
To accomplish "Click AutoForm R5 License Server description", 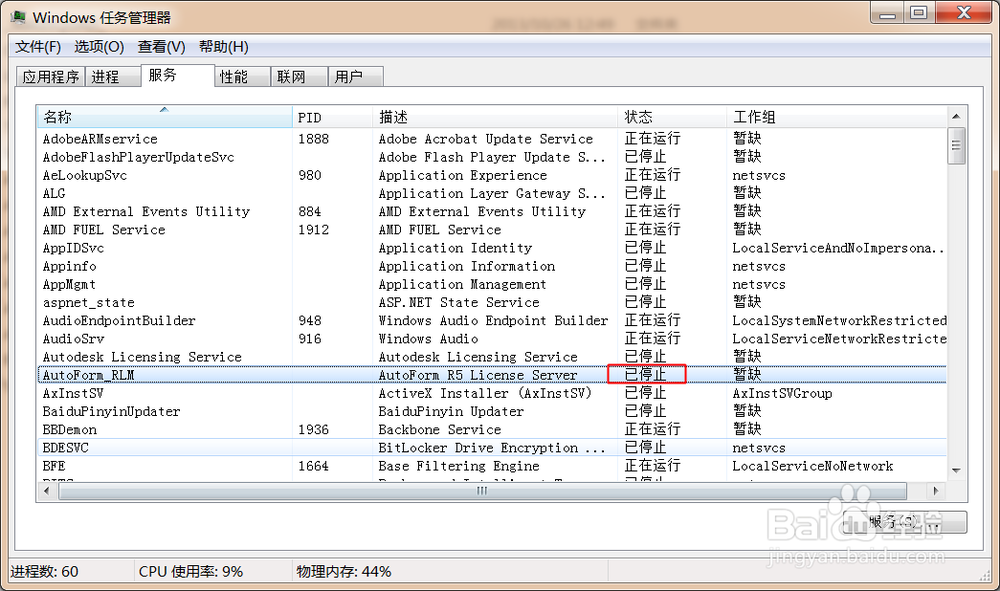I will (478, 376).
